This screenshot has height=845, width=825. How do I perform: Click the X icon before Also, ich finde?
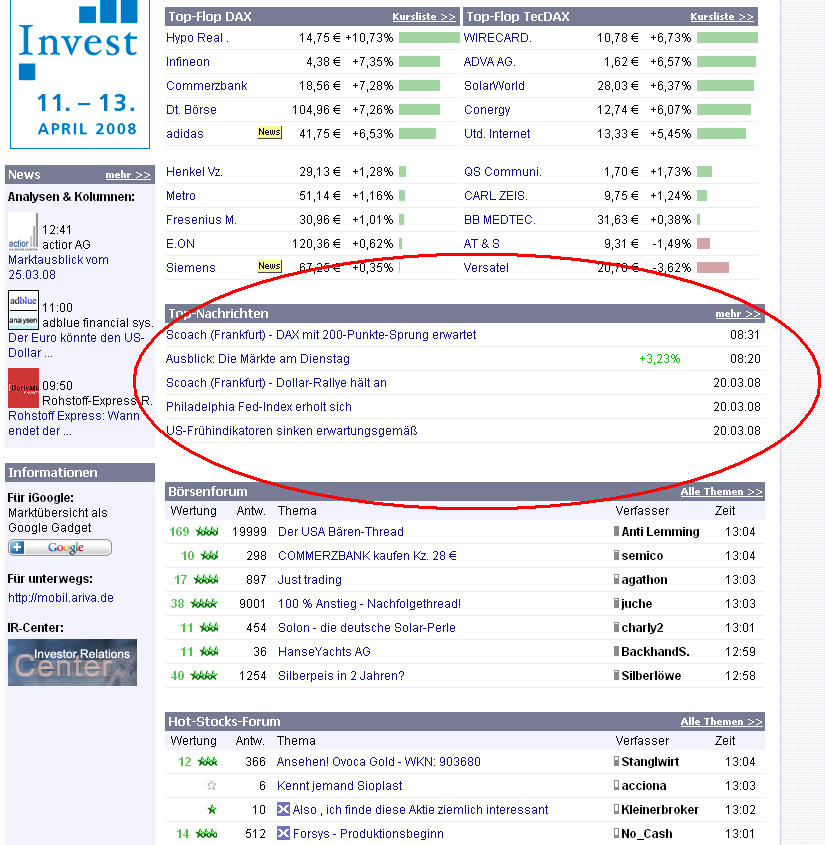283,809
